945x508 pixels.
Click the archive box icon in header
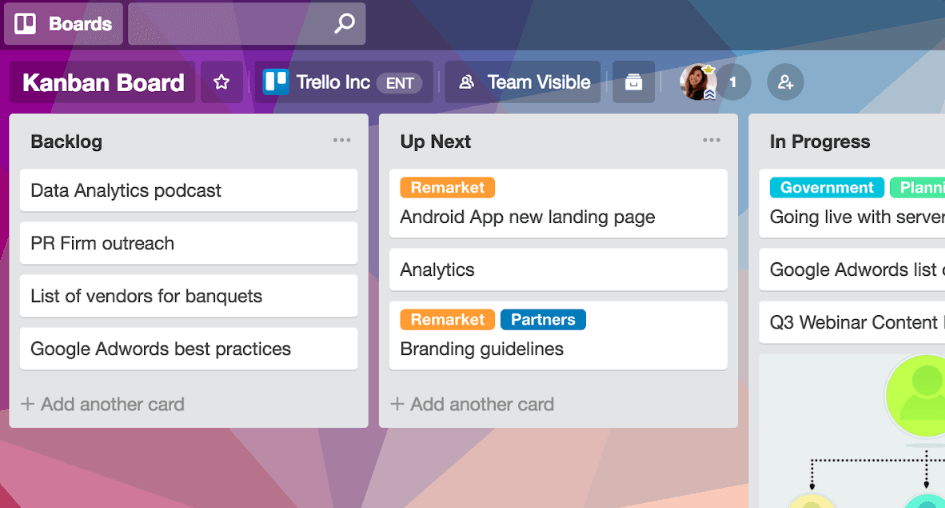pos(633,82)
